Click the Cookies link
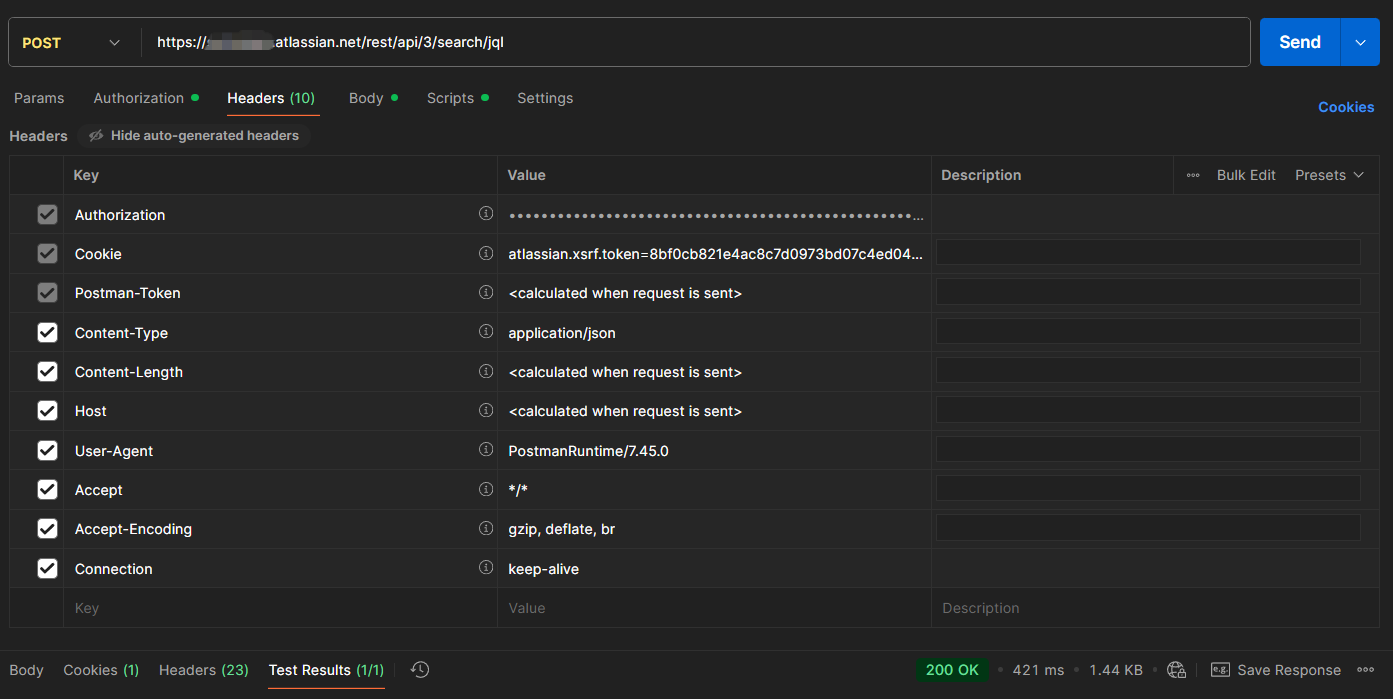The height and width of the screenshot is (699, 1393). click(1345, 107)
